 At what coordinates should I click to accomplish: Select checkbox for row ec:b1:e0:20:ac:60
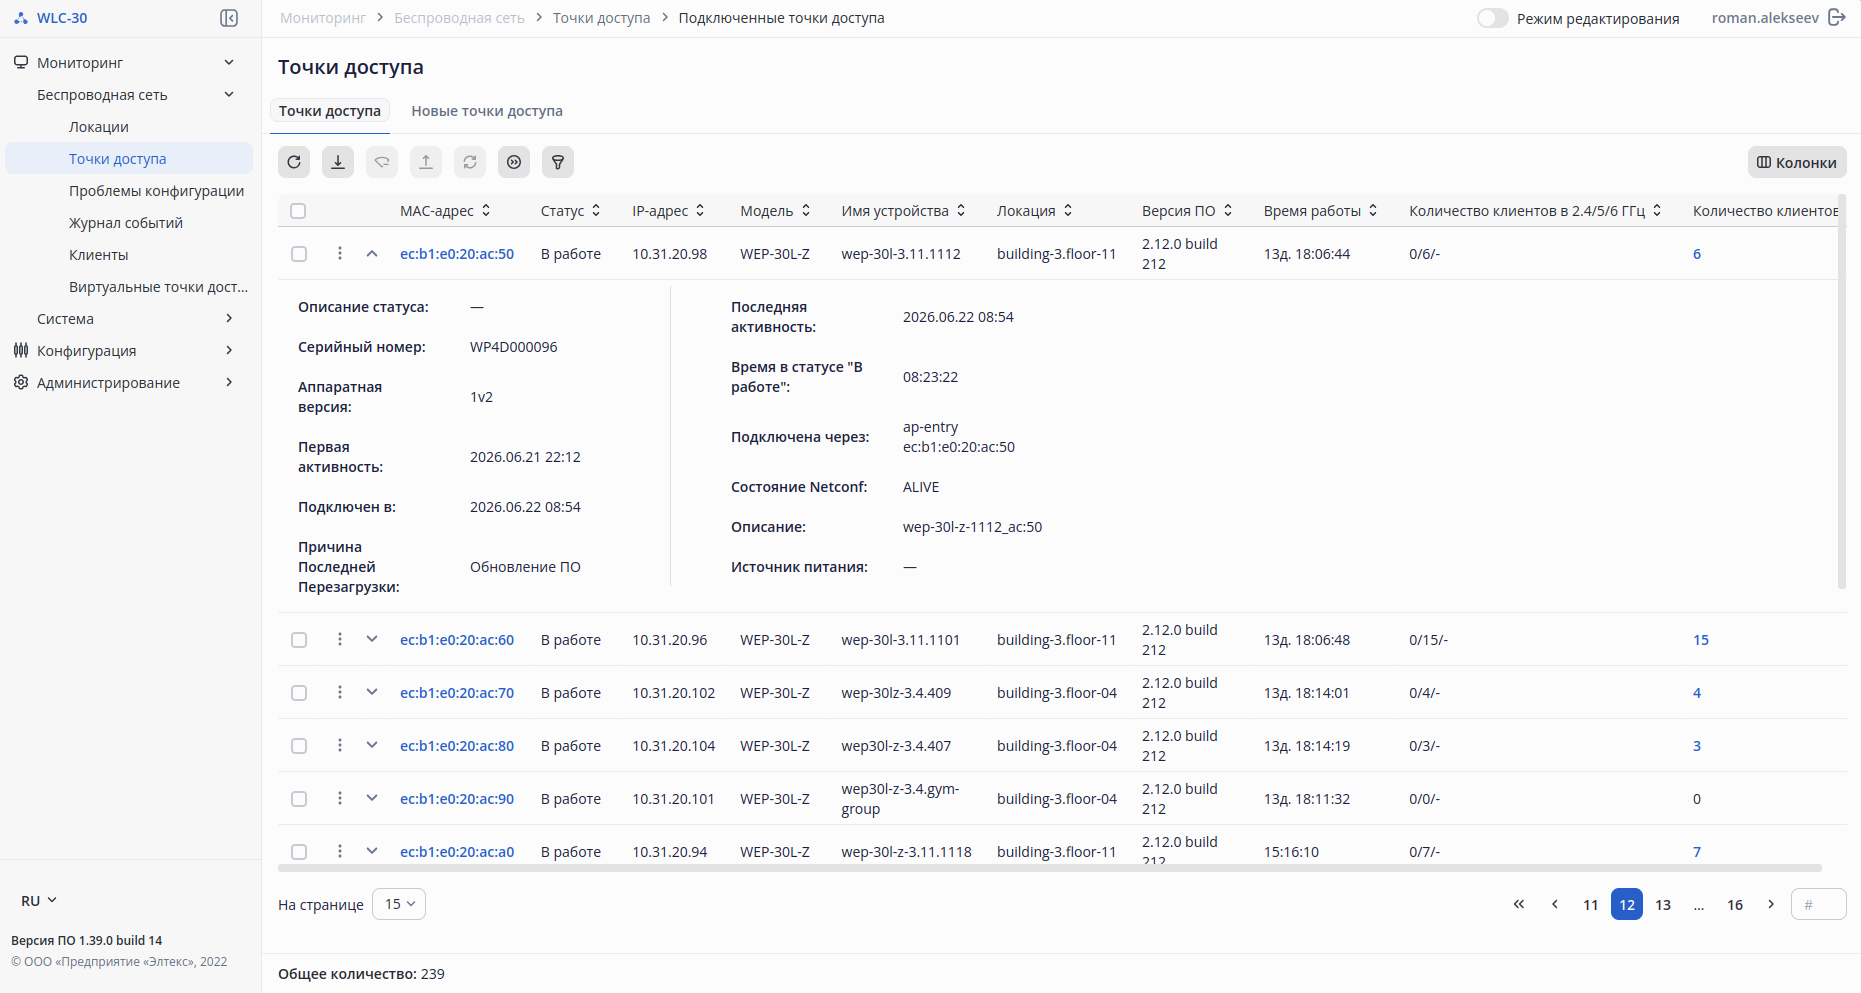[x=299, y=640]
